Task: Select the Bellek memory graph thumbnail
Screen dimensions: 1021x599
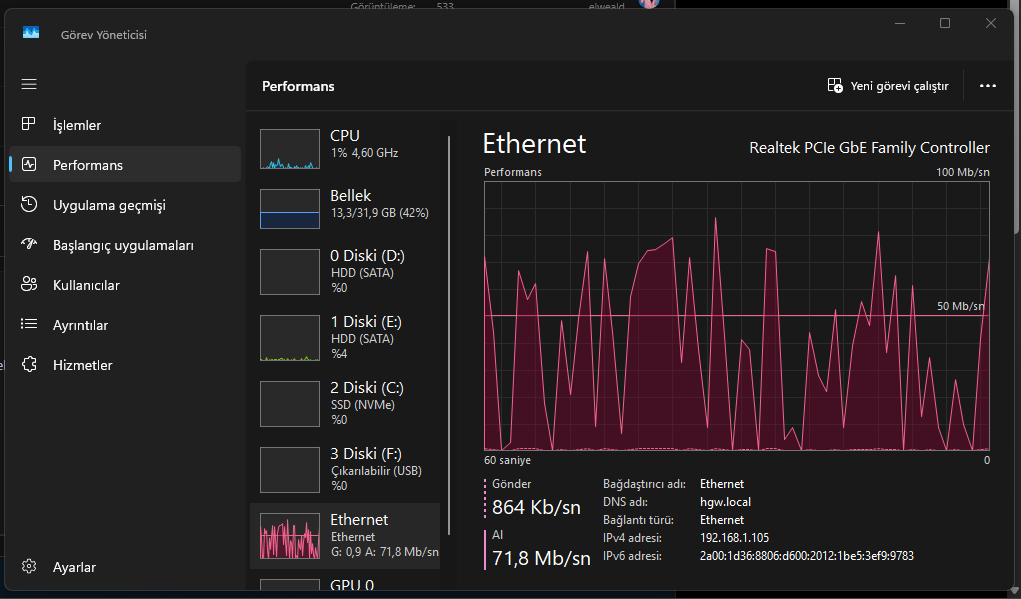Action: pyautogui.click(x=290, y=209)
